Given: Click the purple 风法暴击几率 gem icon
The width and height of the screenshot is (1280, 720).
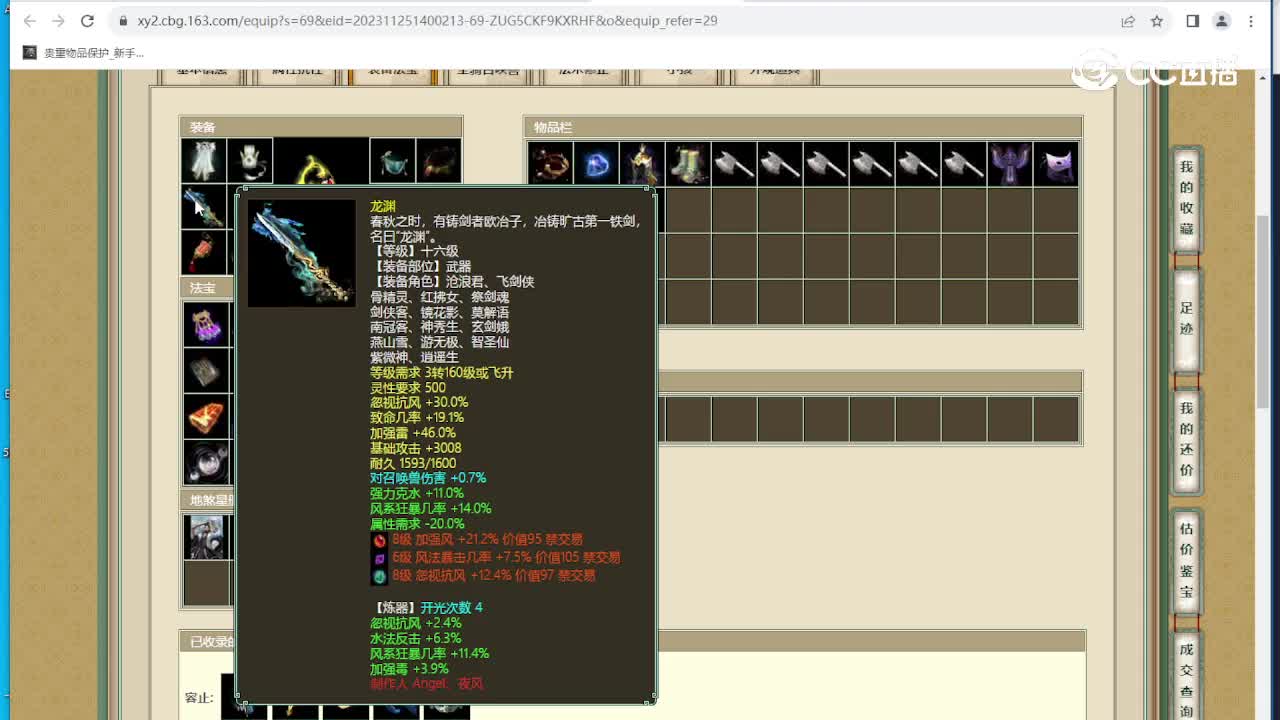Looking at the screenshot, I should [379, 558].
